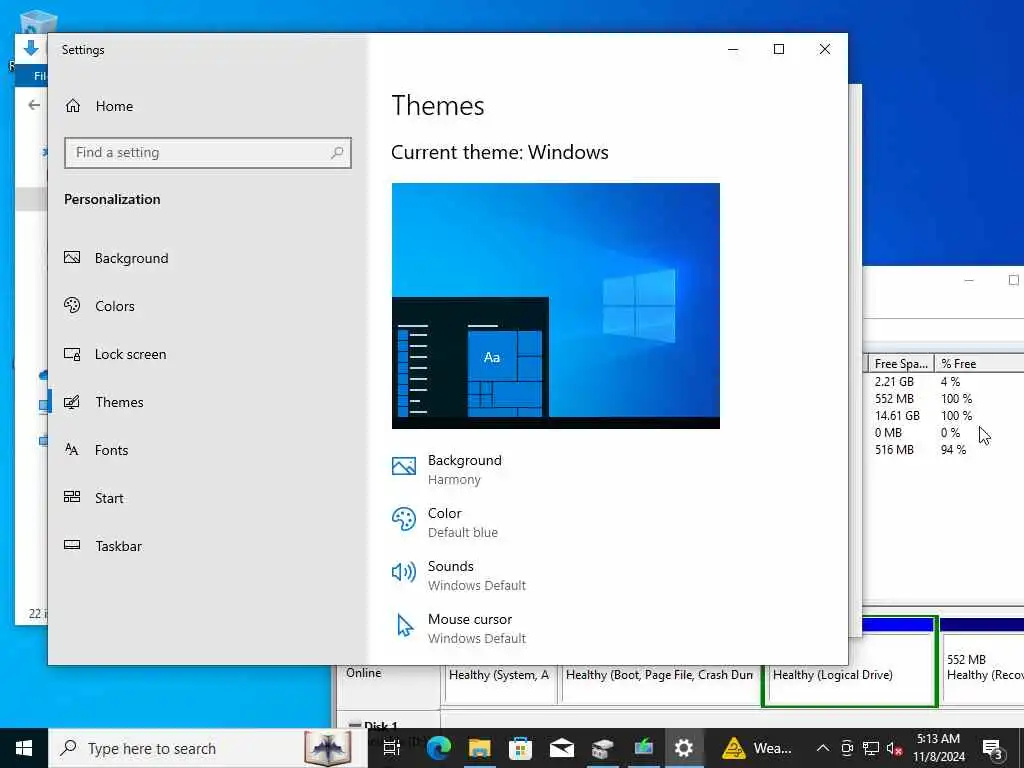
Task: Click the network tray icon
Action: coord(871,748)
